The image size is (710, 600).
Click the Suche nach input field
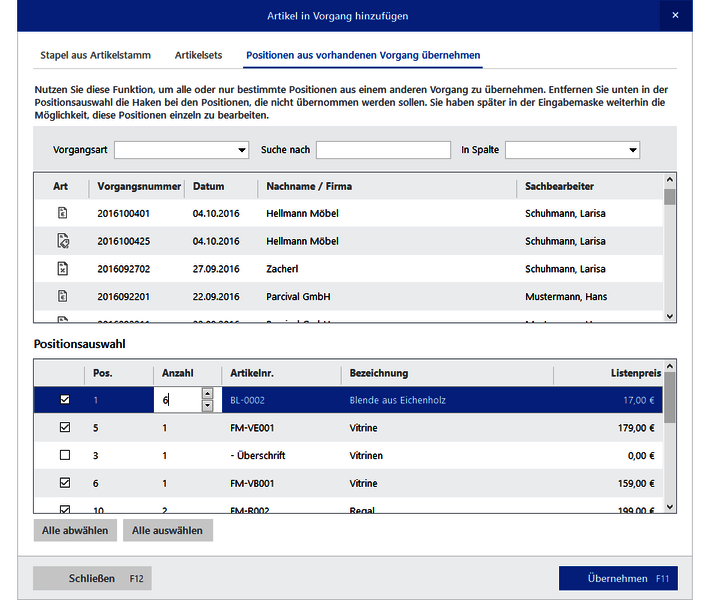click(x=384, y=150)
